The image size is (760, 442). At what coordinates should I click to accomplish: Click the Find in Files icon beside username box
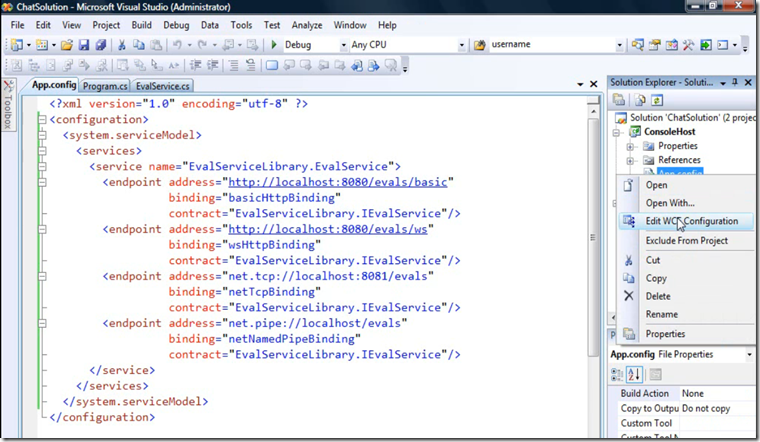click(480, 45)
